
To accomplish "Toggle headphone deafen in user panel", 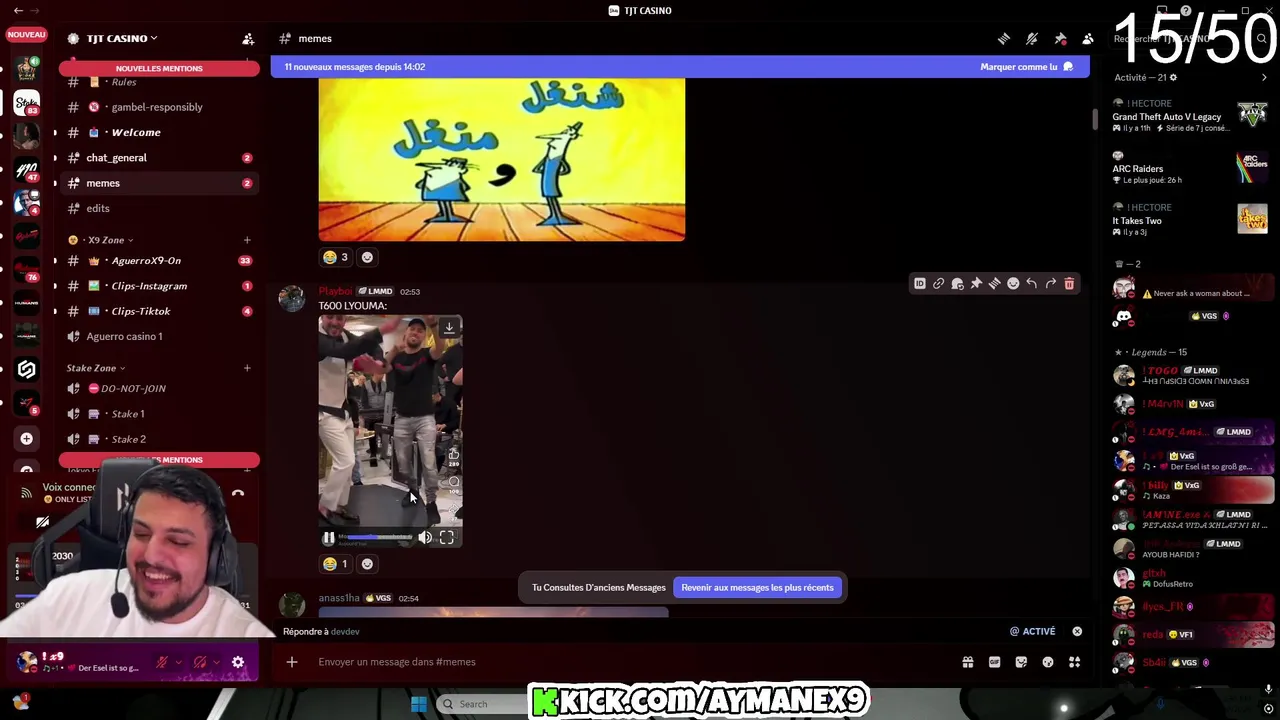I will (x=200, y=662).
